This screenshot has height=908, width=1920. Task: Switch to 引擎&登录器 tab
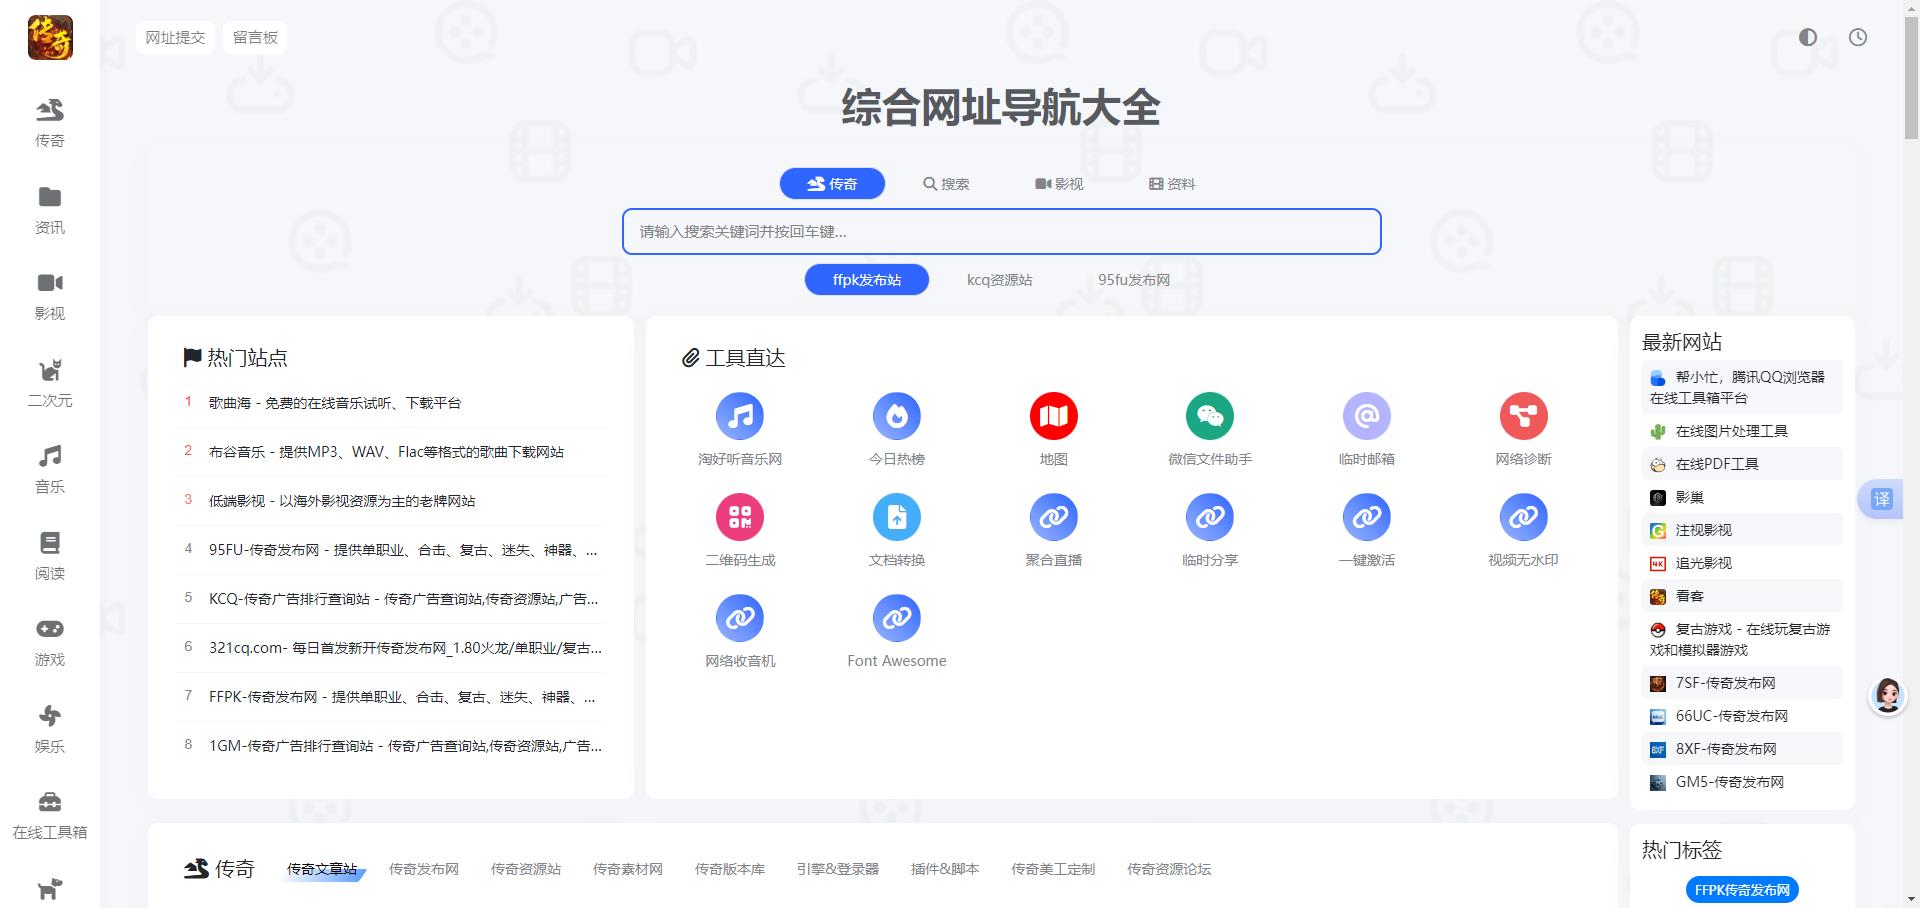[838, 869]
